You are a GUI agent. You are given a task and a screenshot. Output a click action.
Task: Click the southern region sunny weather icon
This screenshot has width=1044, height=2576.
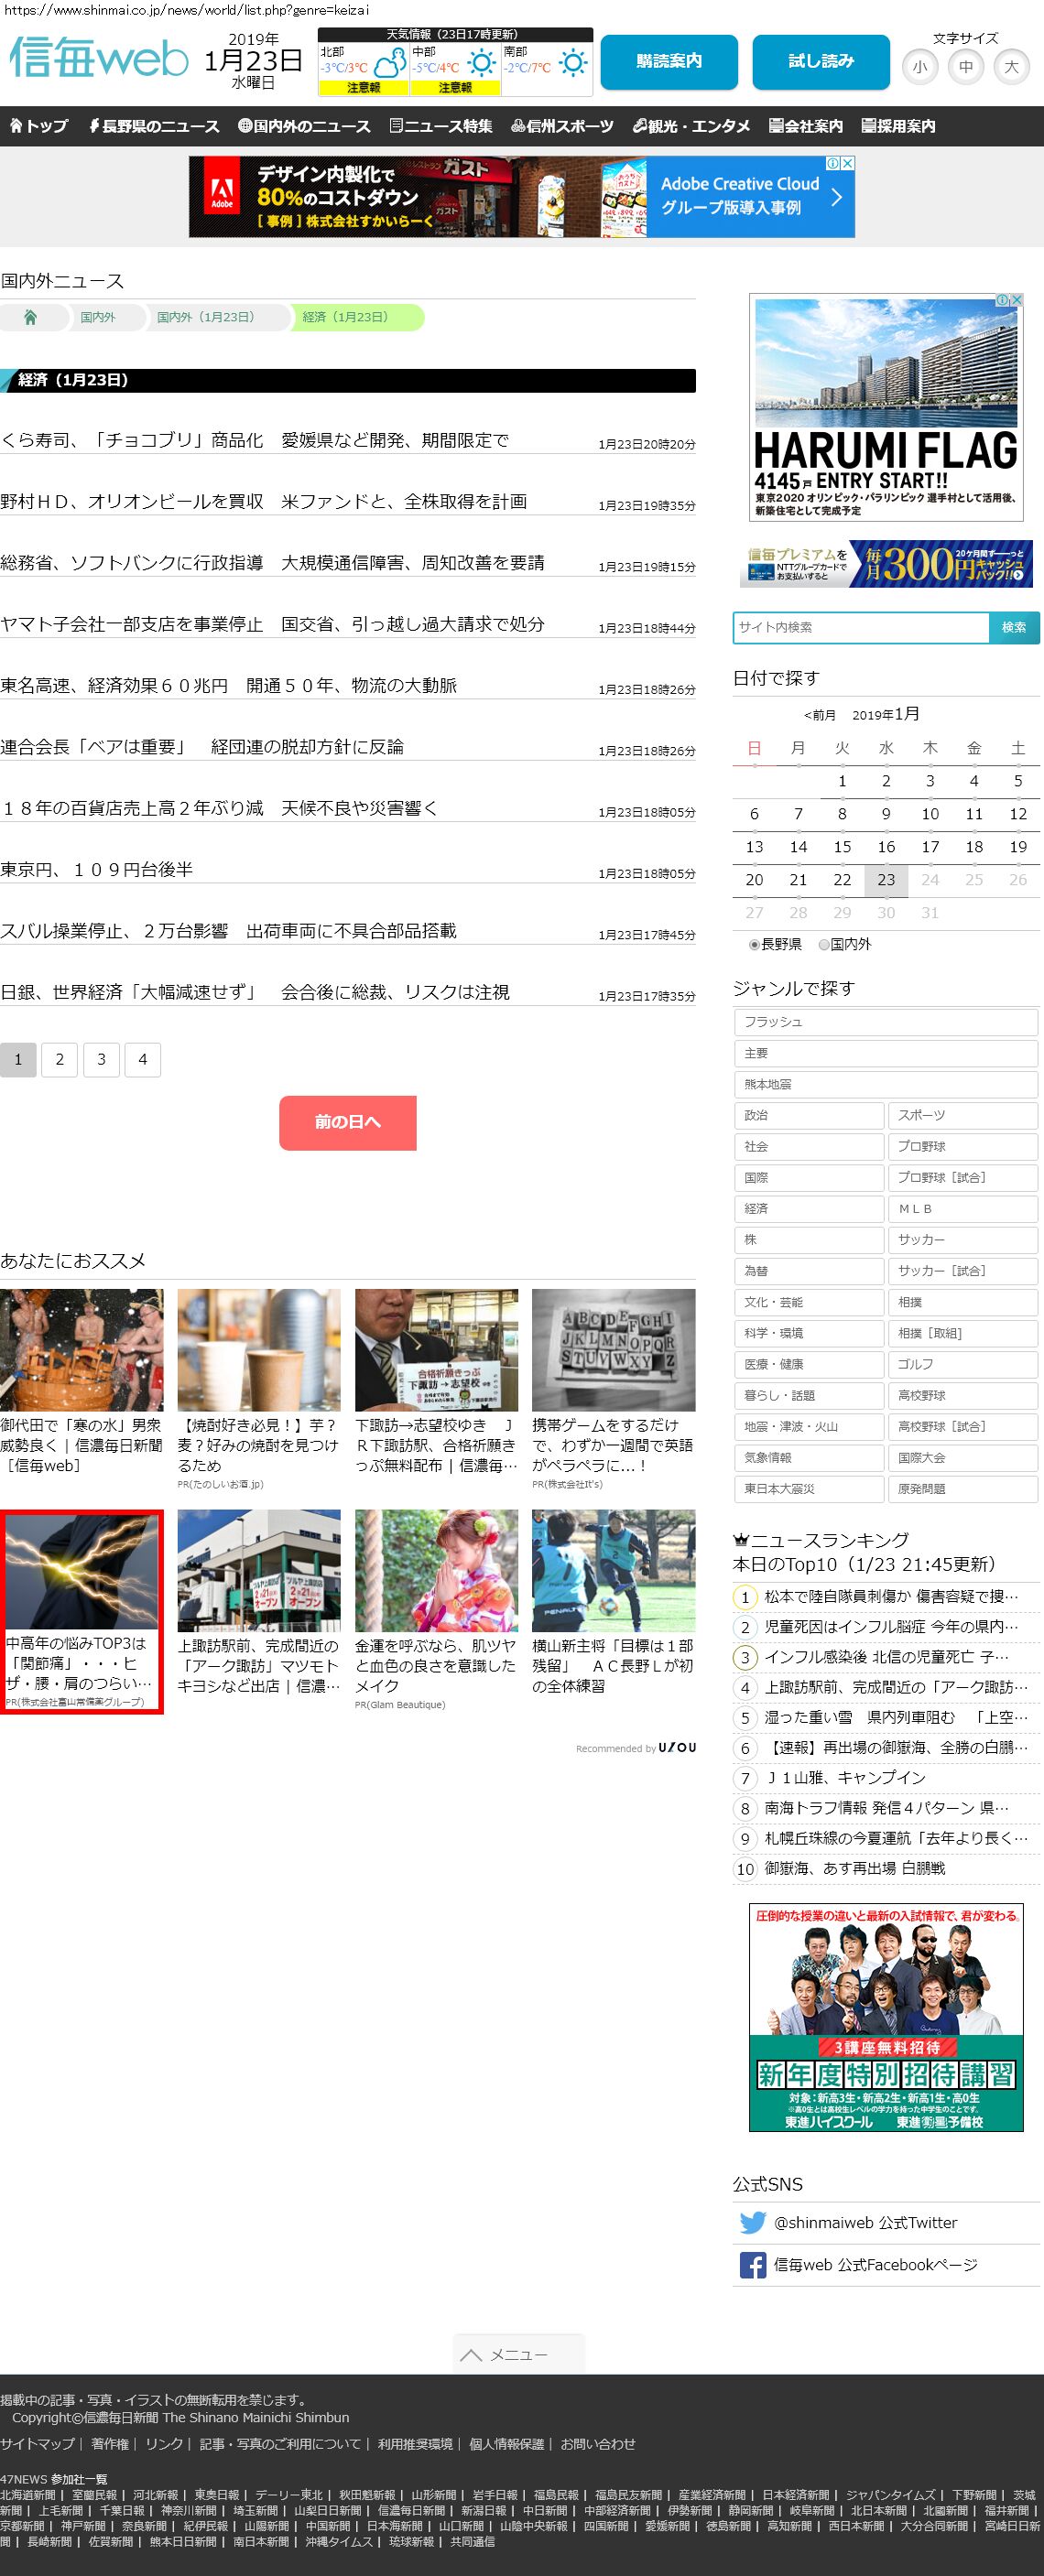click(x=573, y=63)
